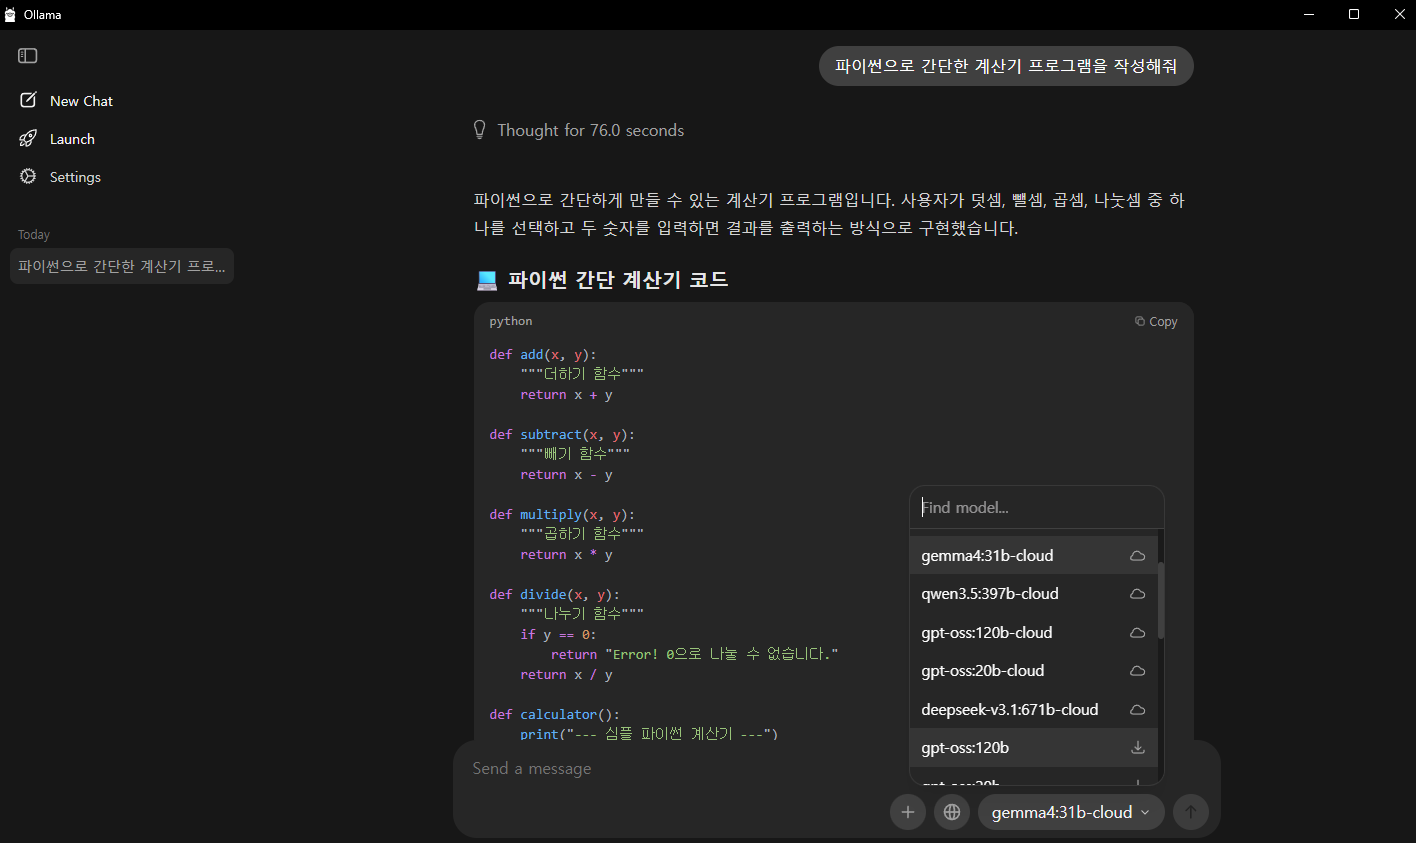Click the lightbulb thinking icon
The height and width of the screenshot is (843, 1416).
(479, 130)
